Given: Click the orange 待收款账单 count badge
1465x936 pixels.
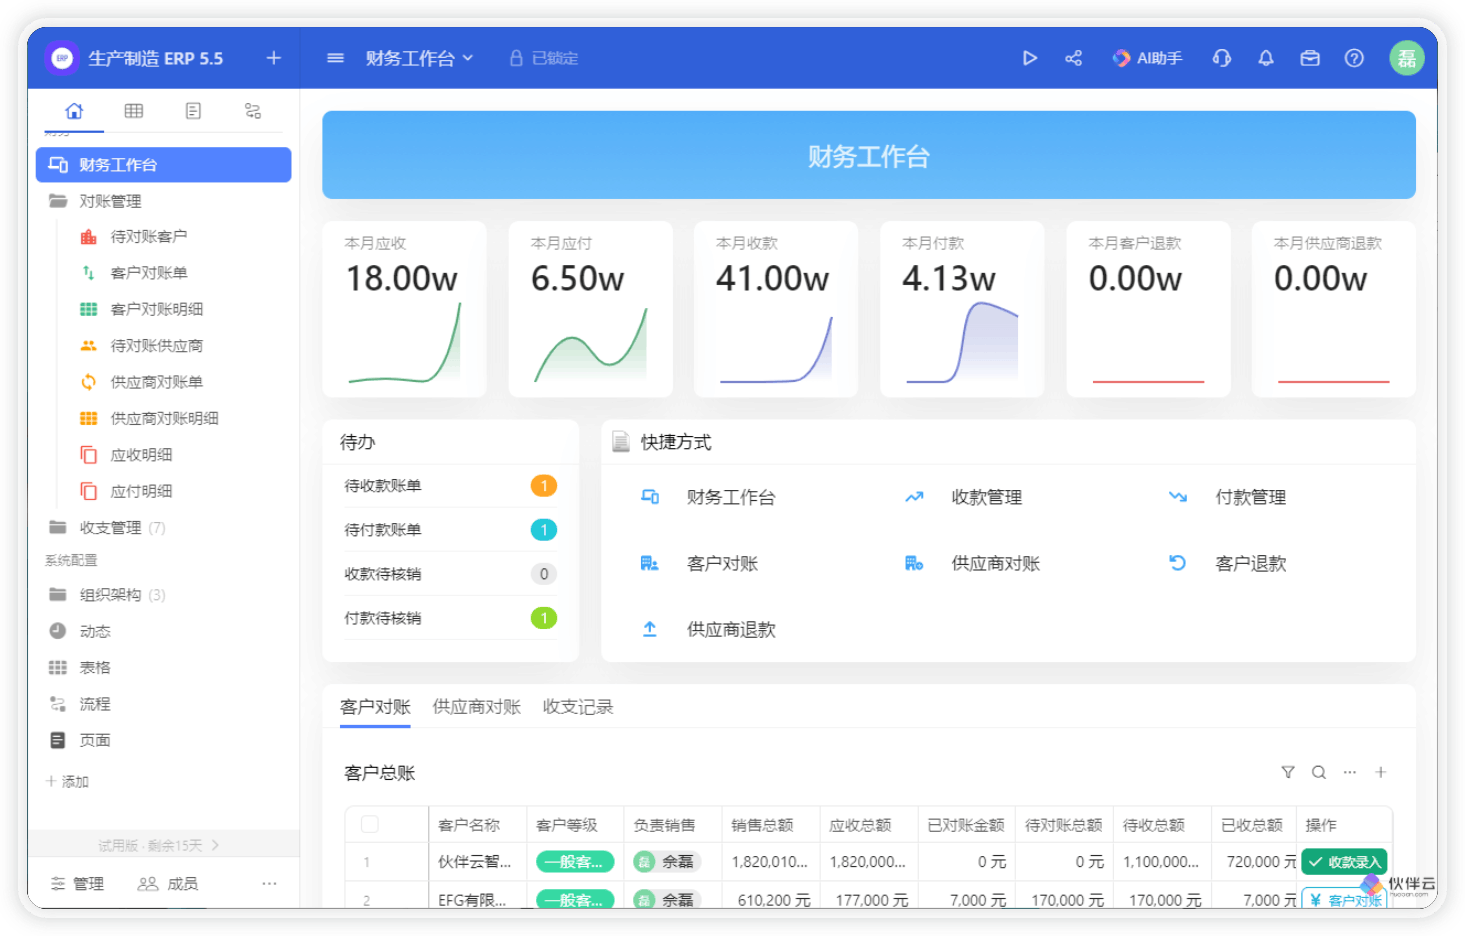Looking at the screenshot, I should pos(543,486).
